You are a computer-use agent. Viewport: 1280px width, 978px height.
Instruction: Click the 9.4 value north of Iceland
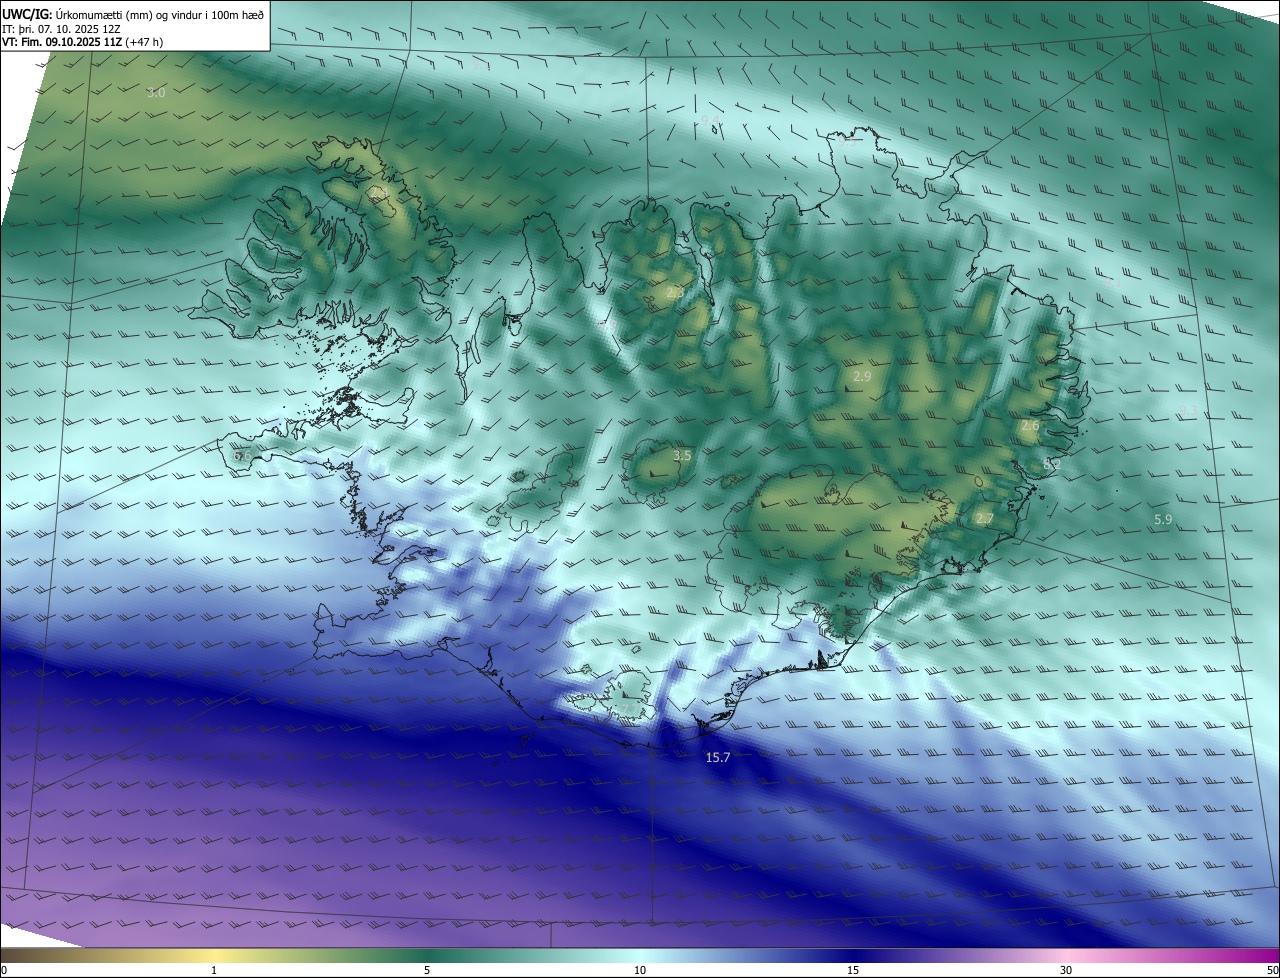pos(710,121)
